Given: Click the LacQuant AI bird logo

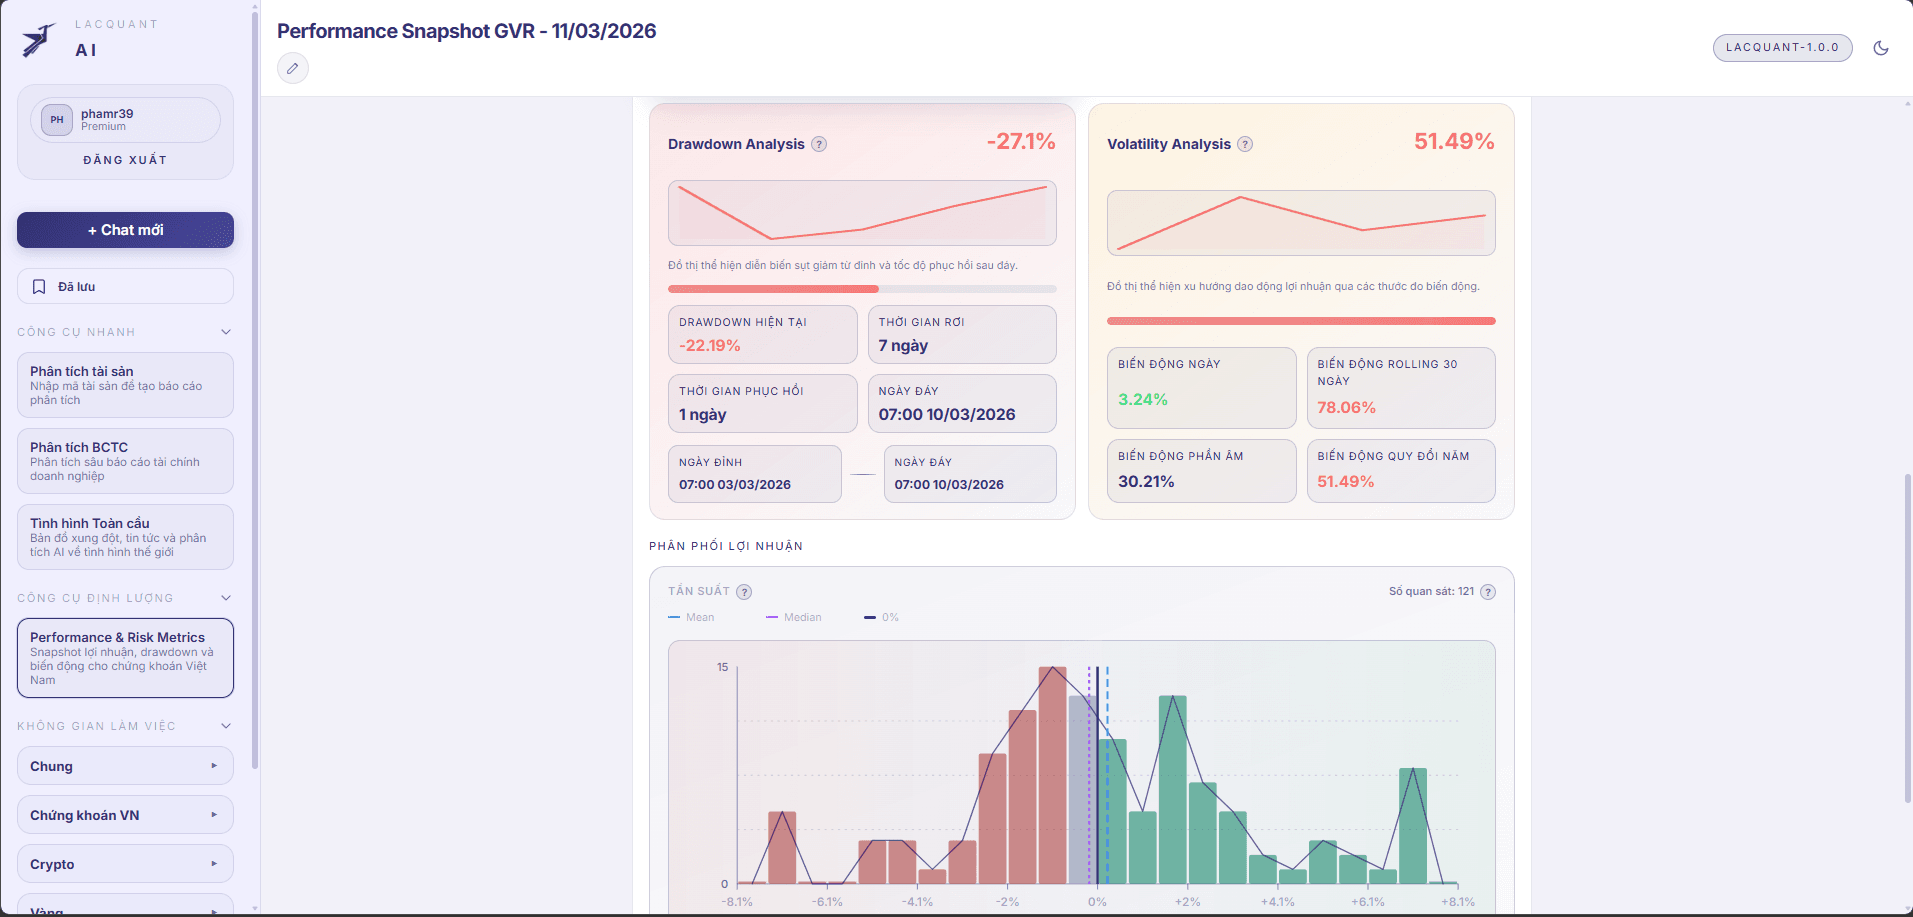Looking at the screenshot, I should (38, 40).
